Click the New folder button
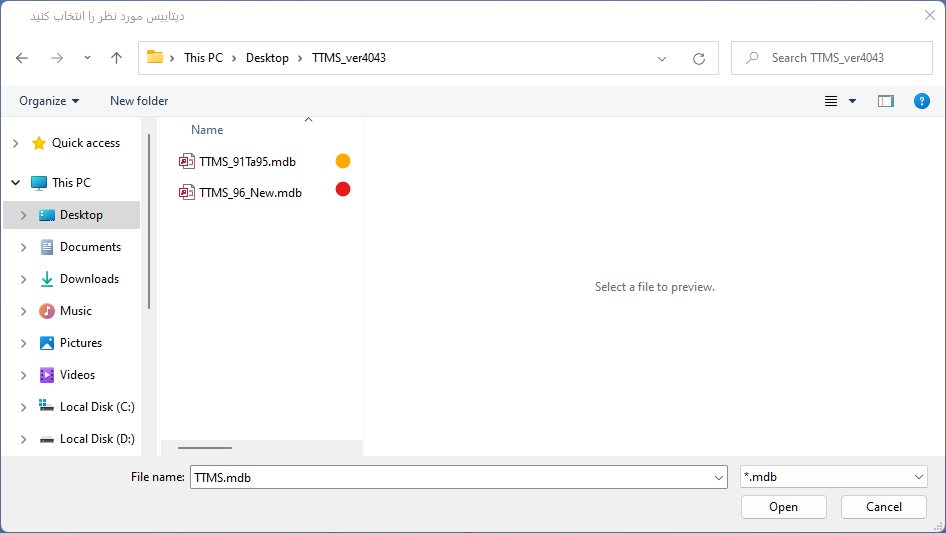 139,101
